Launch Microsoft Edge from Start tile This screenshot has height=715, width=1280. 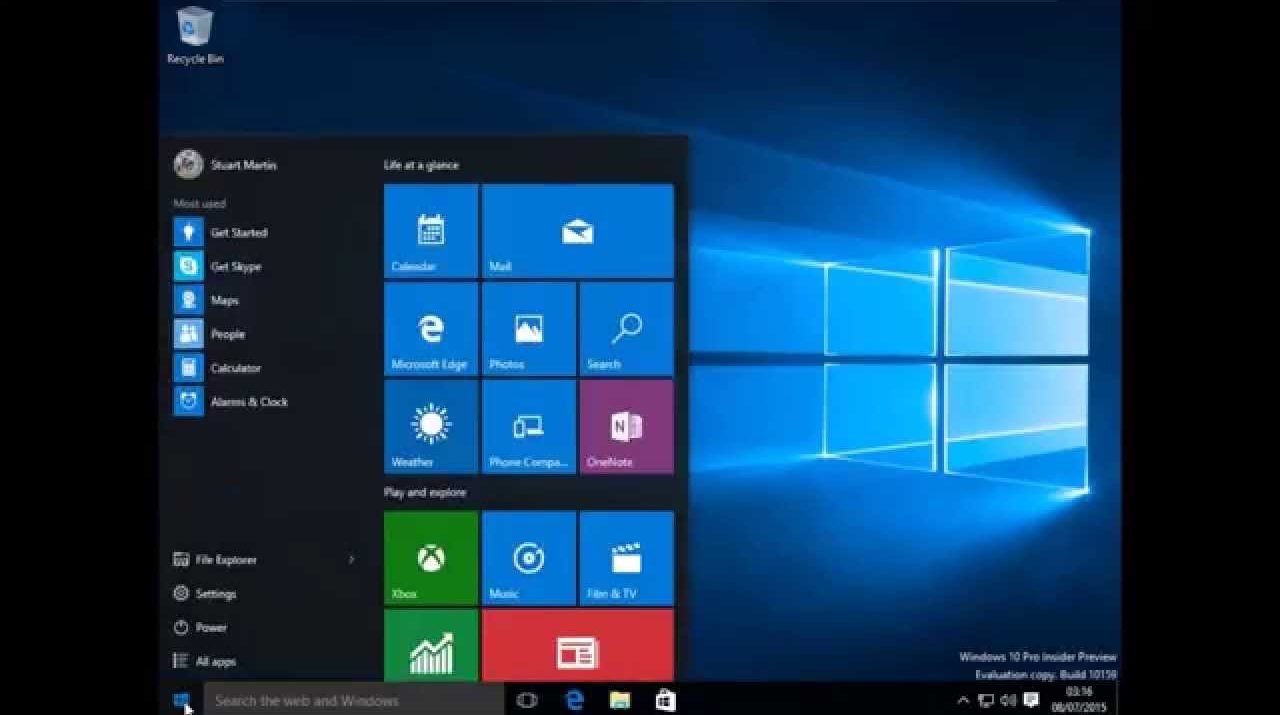pyautogui.click(x=431, y=328)
